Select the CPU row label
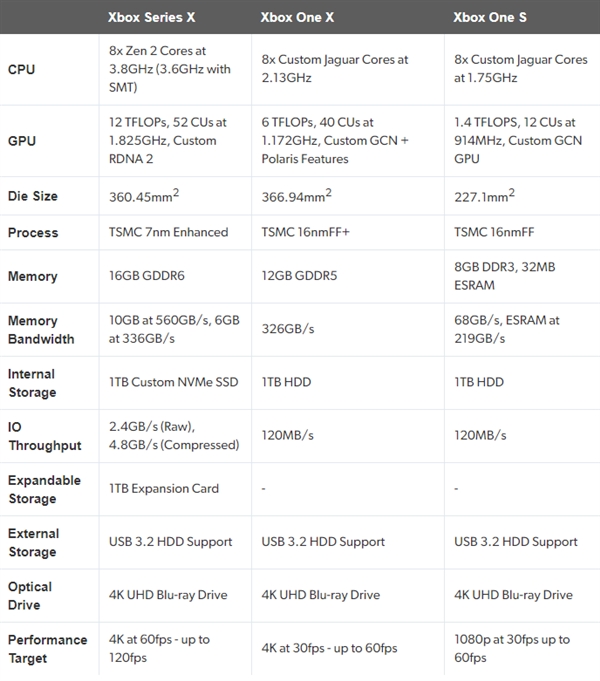600x681 pixels. 21,70
